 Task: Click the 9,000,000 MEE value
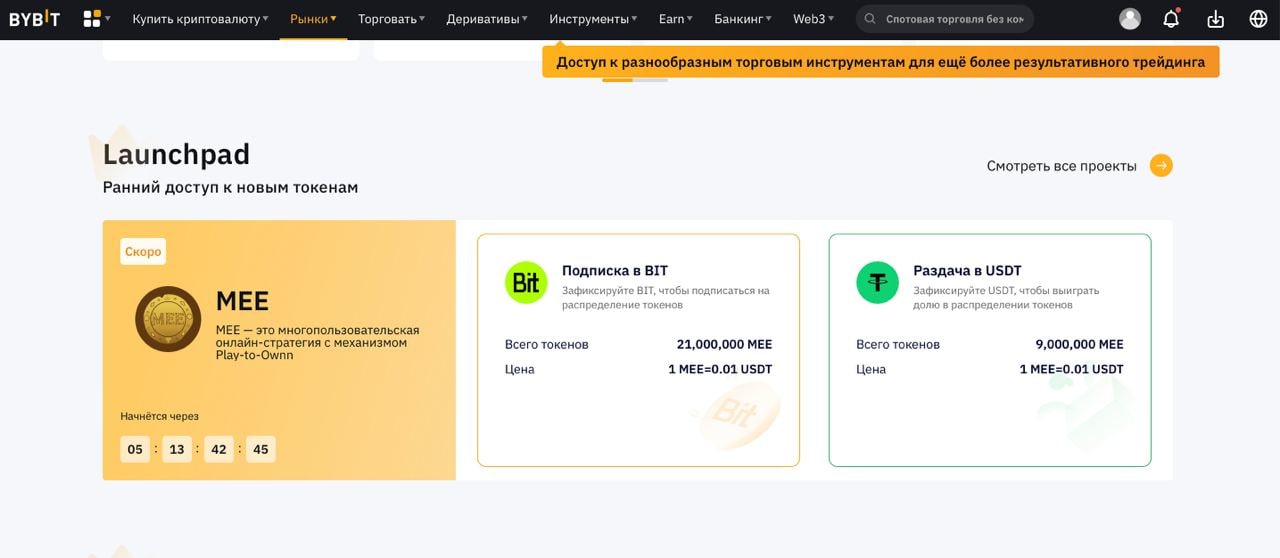[1079, 344]
